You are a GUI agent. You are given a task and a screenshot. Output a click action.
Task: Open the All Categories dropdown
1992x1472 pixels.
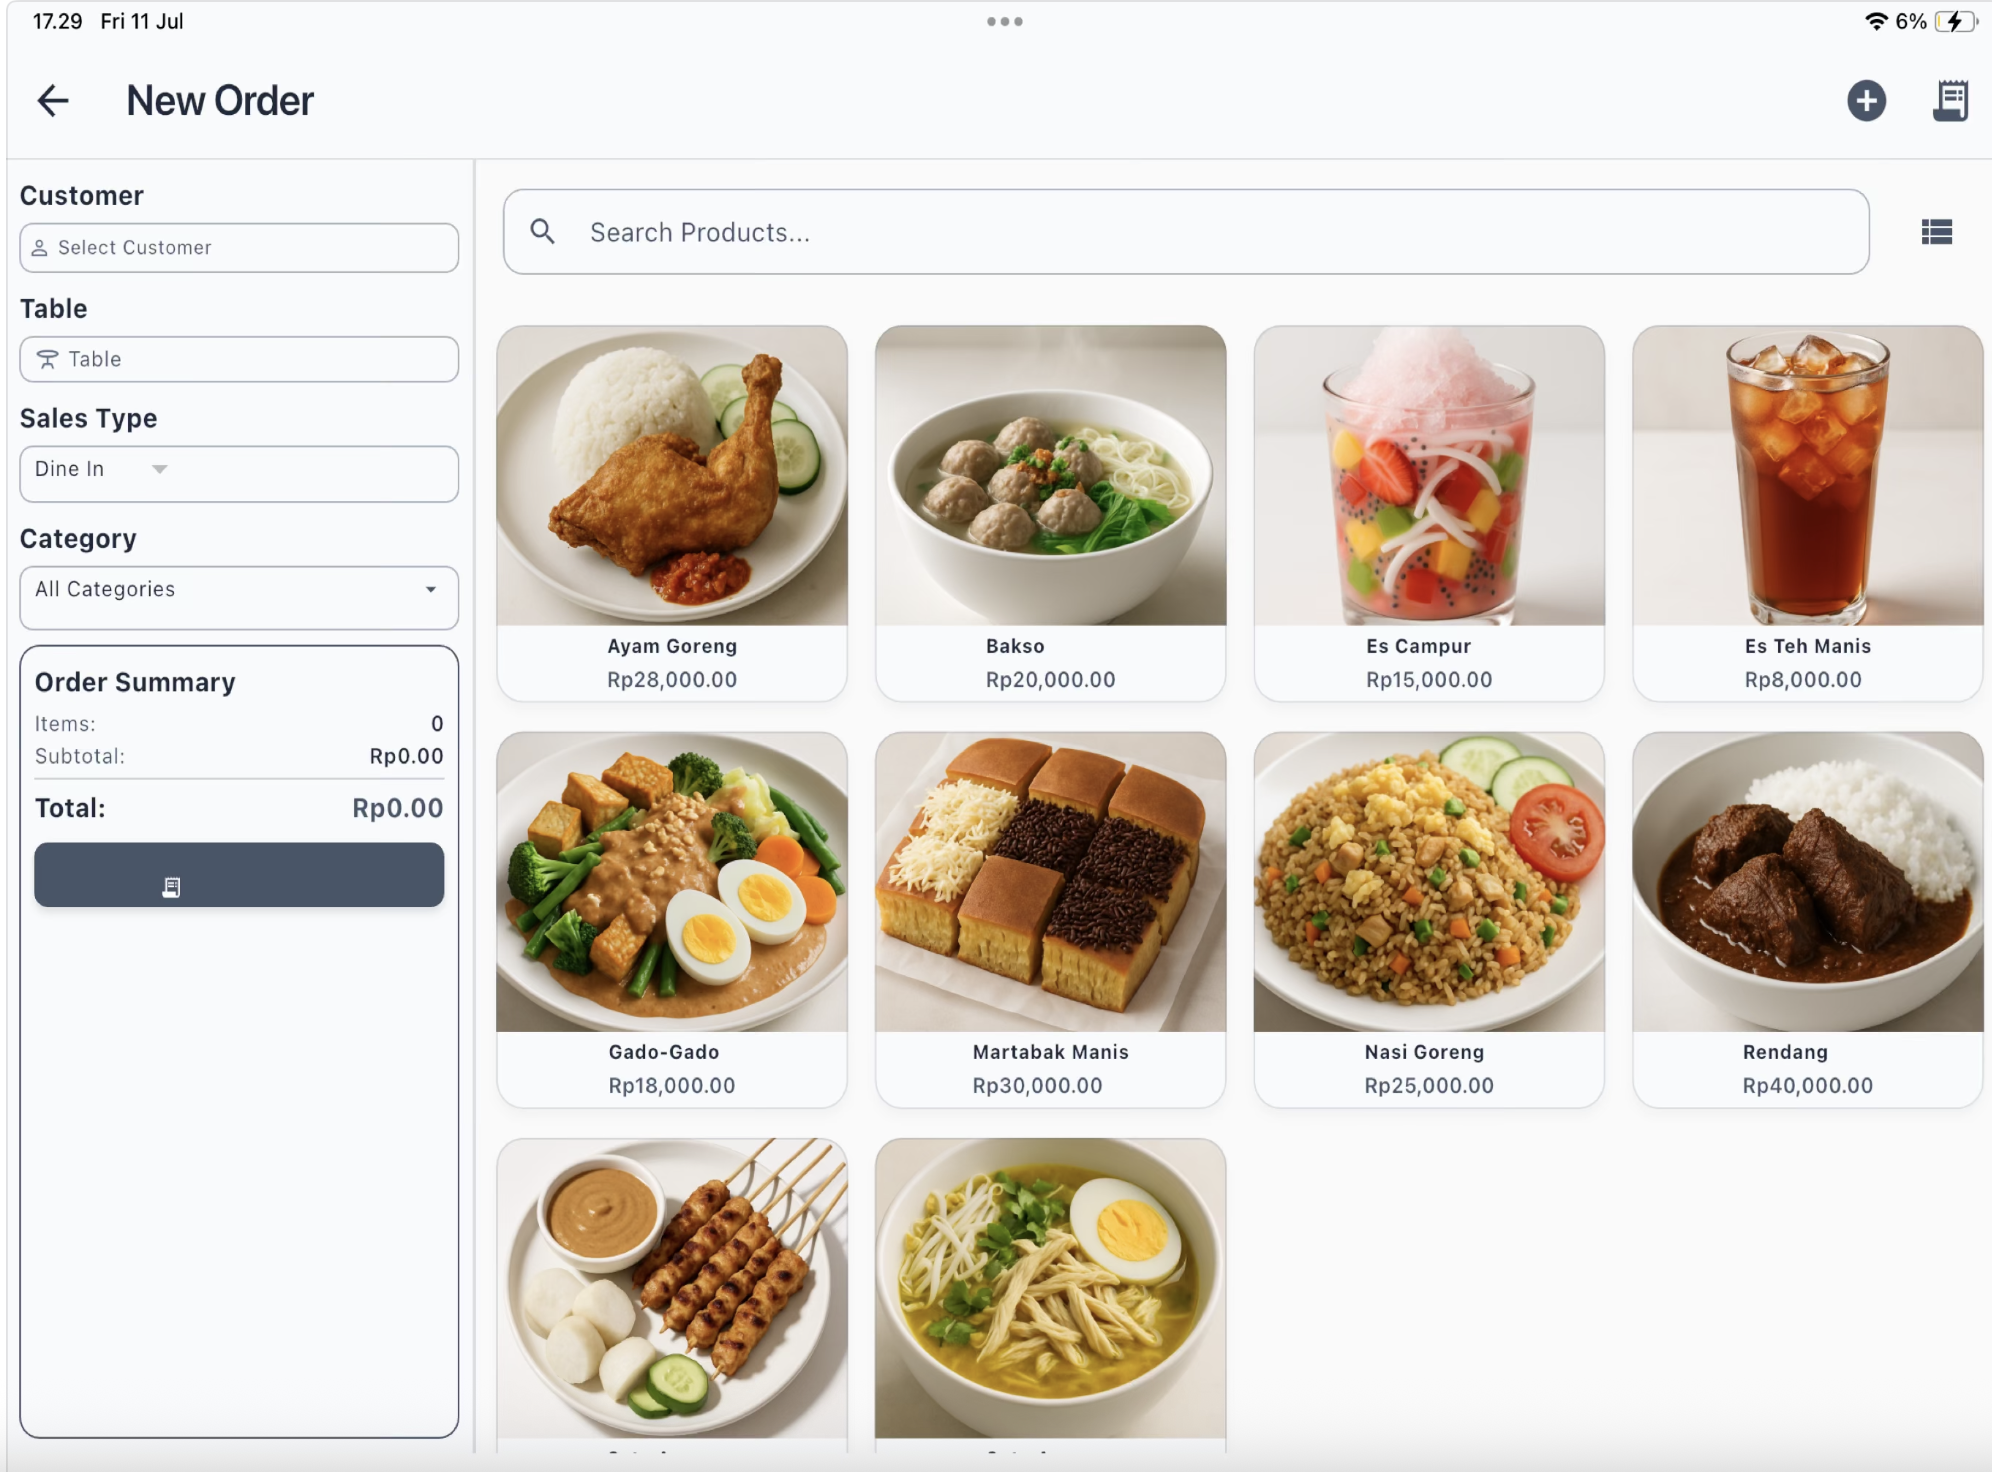(x=239, y=598)
